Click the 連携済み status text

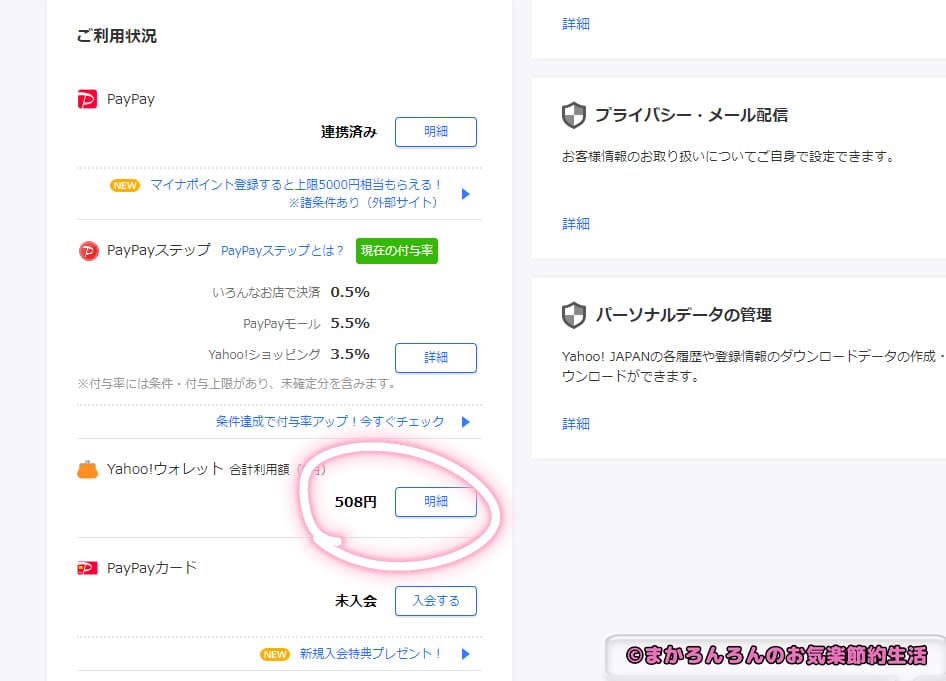(x=349, y=132)
